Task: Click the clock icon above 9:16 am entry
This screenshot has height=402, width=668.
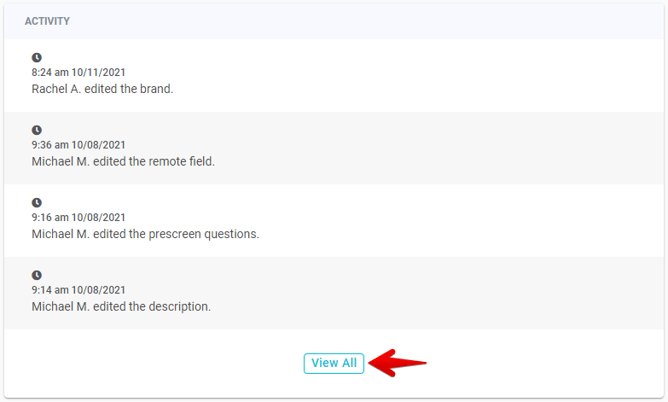Action: click(x=37, y=203)
